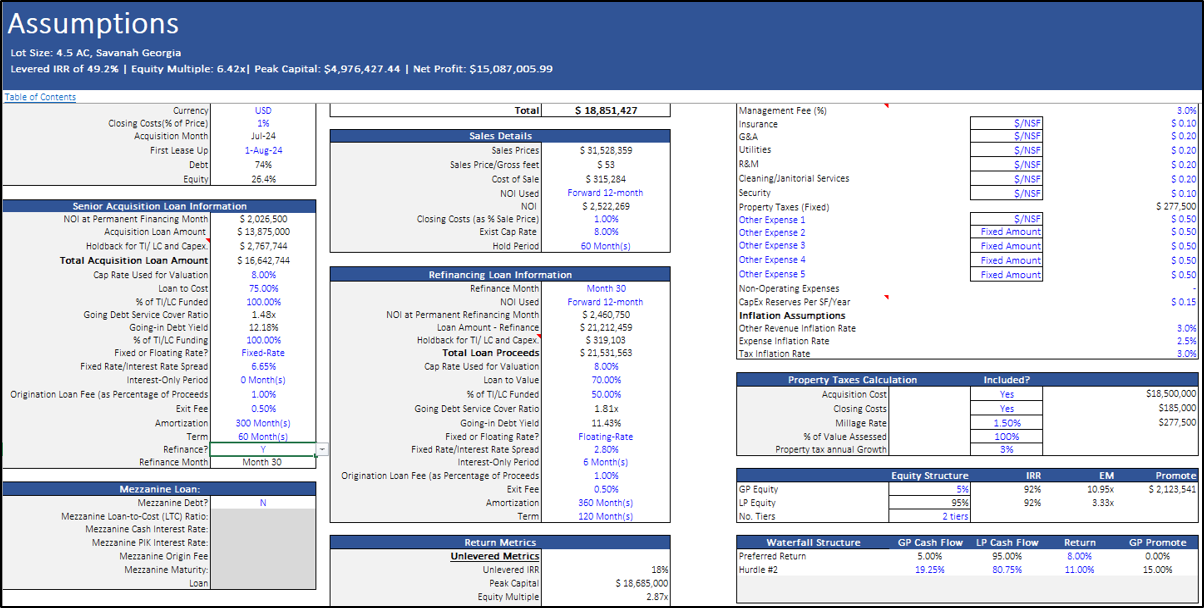Select the Sales Details NOI value $ 2,522,269
Viewport: 1204px width, 608px height.
point(606,206)
